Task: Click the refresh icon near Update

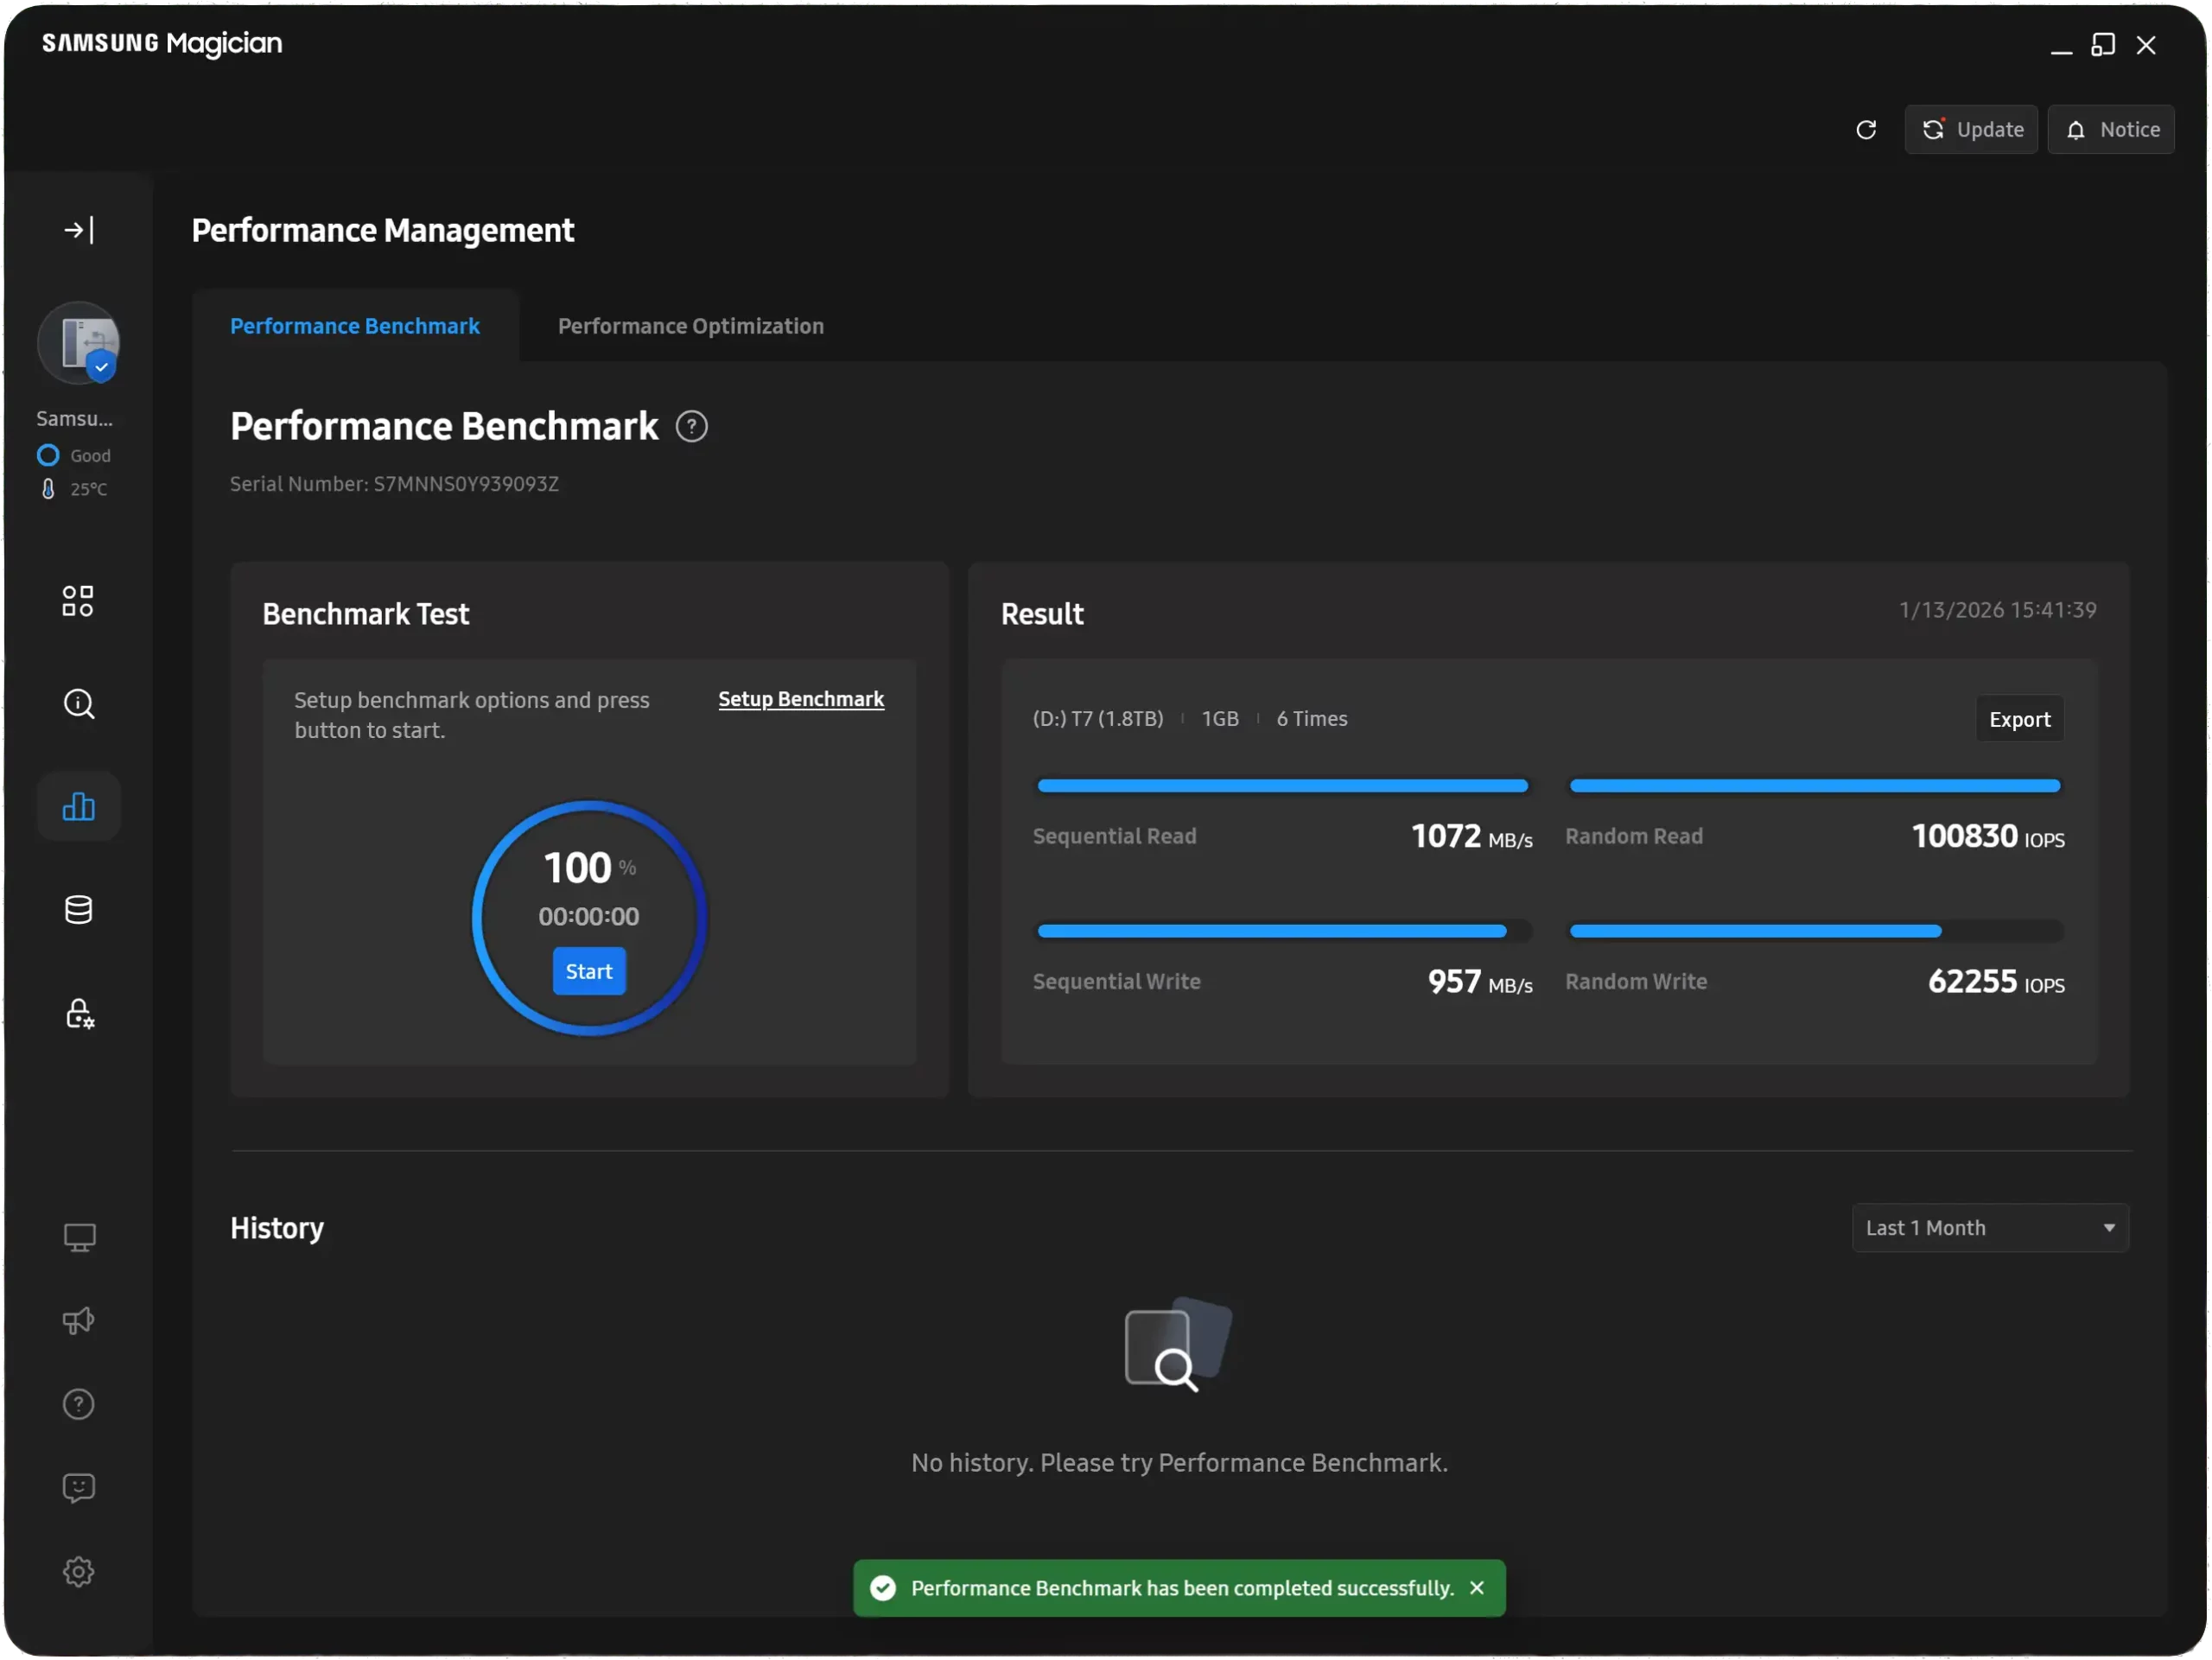Action: [1866, 130]
